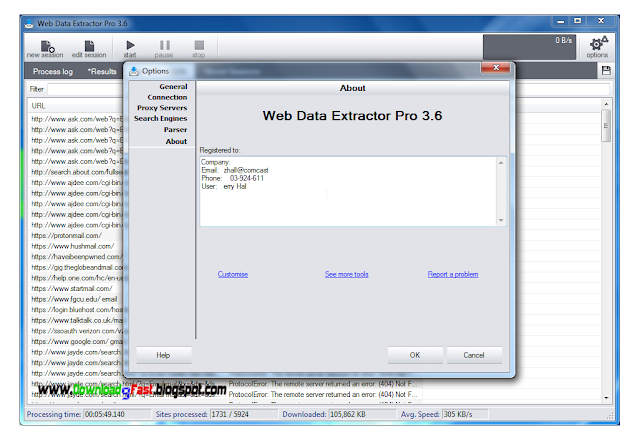The width and height of the screenshot is (640, 440).
Task: Click the Help button
Action: tap(163, 355)
